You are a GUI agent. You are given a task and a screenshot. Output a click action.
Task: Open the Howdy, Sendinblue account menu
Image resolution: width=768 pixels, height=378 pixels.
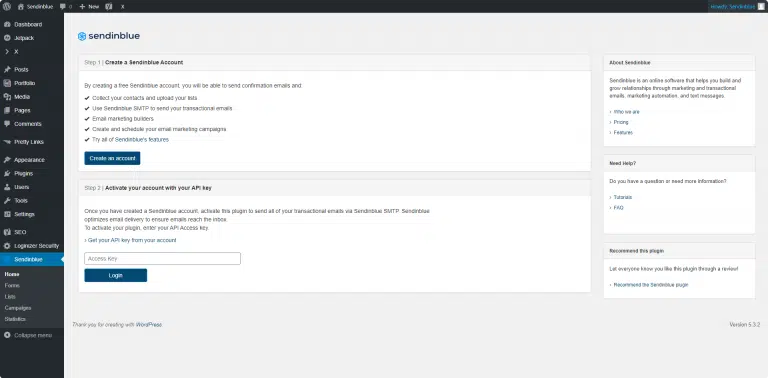[737, 7]
